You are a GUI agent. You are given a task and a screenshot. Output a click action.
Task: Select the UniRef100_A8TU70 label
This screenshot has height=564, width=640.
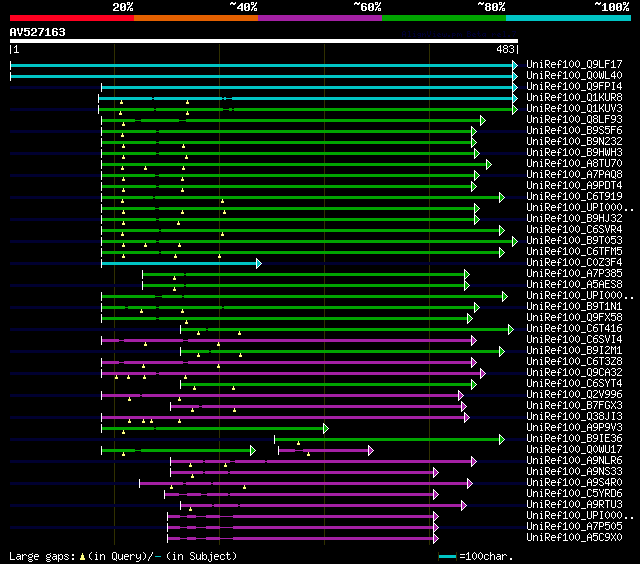574,164
